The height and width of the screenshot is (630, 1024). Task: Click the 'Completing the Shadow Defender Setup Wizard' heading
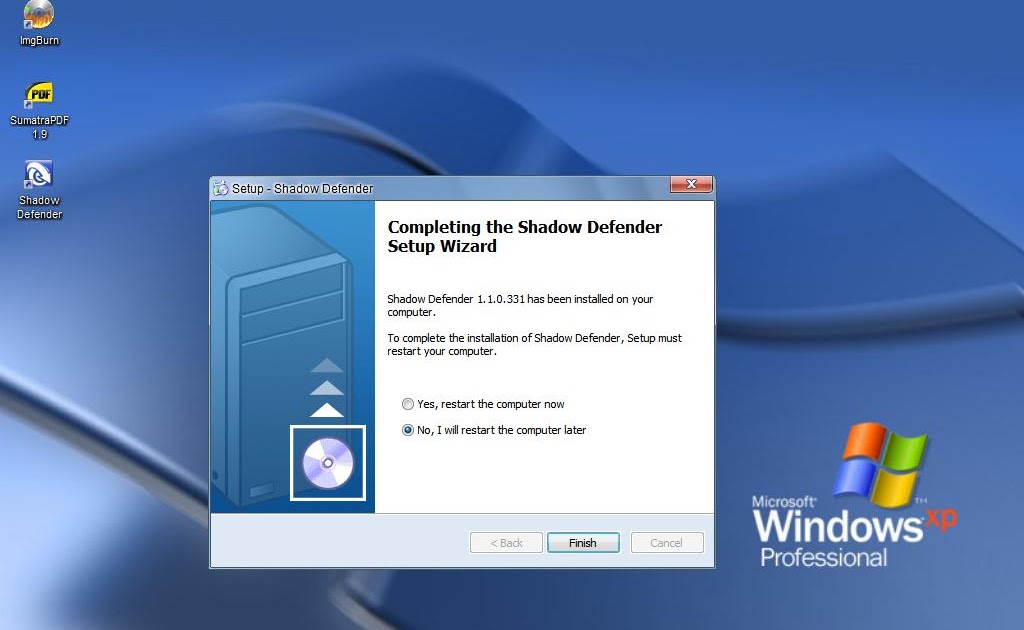coord(524,236)
